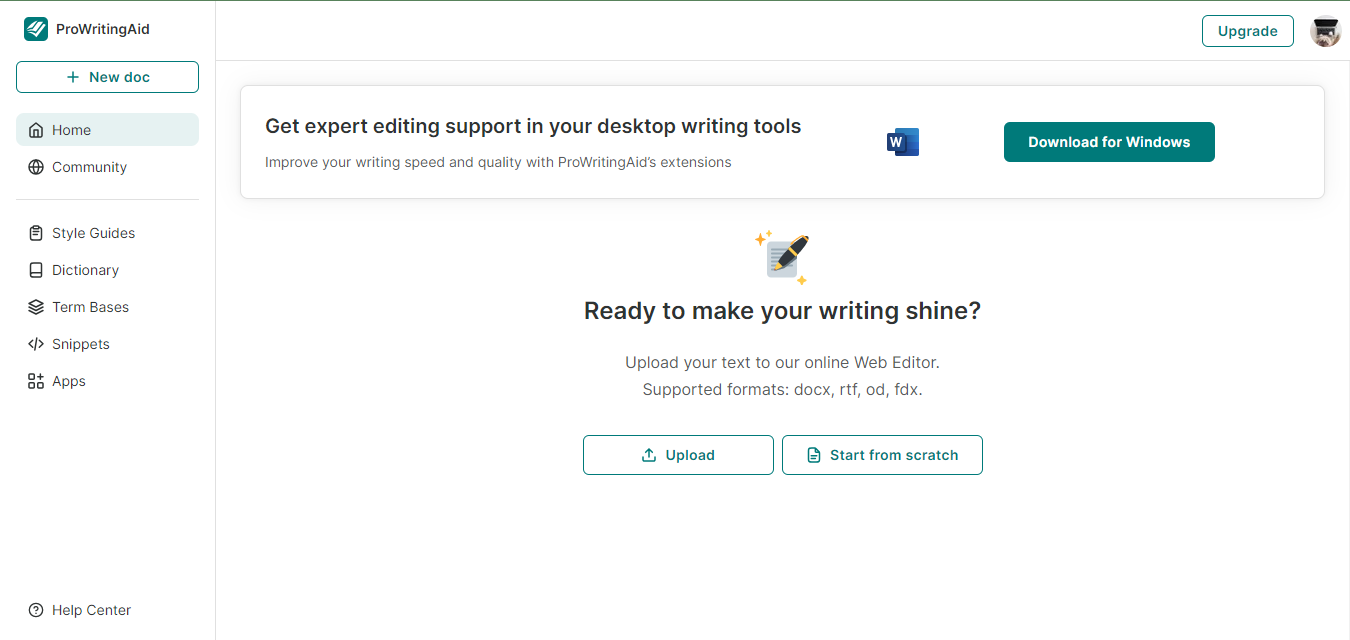The image size is (1350, 640).
Task: Open Term Bases via its layers icon
Action: [x=36, y=307]
